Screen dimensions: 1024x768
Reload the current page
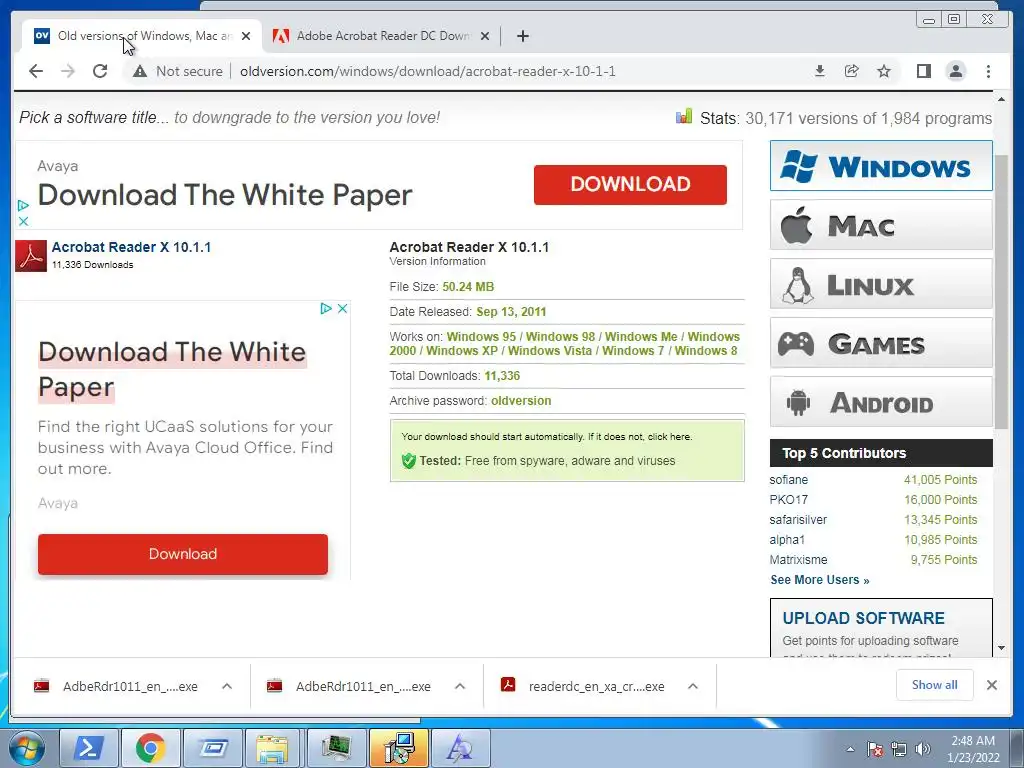pyautogui.click(x=100, y=71)
